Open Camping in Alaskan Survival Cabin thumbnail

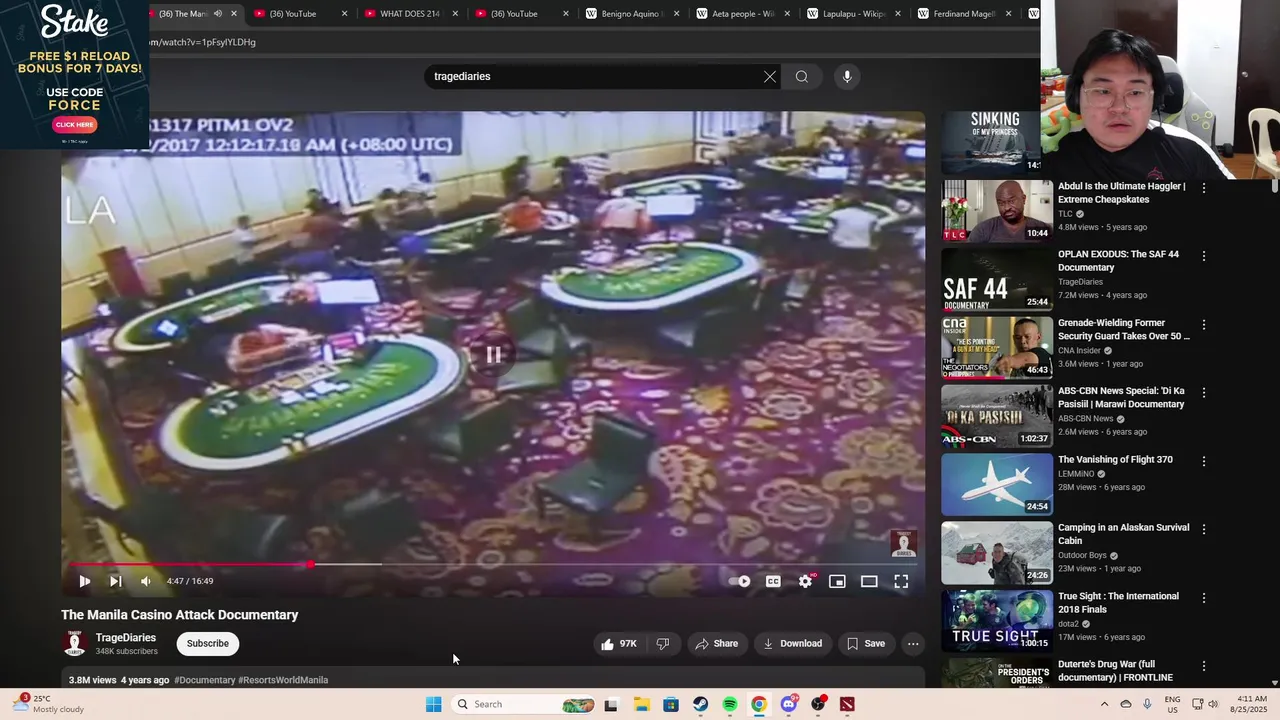pyautogui.click(x=997, y=553)
